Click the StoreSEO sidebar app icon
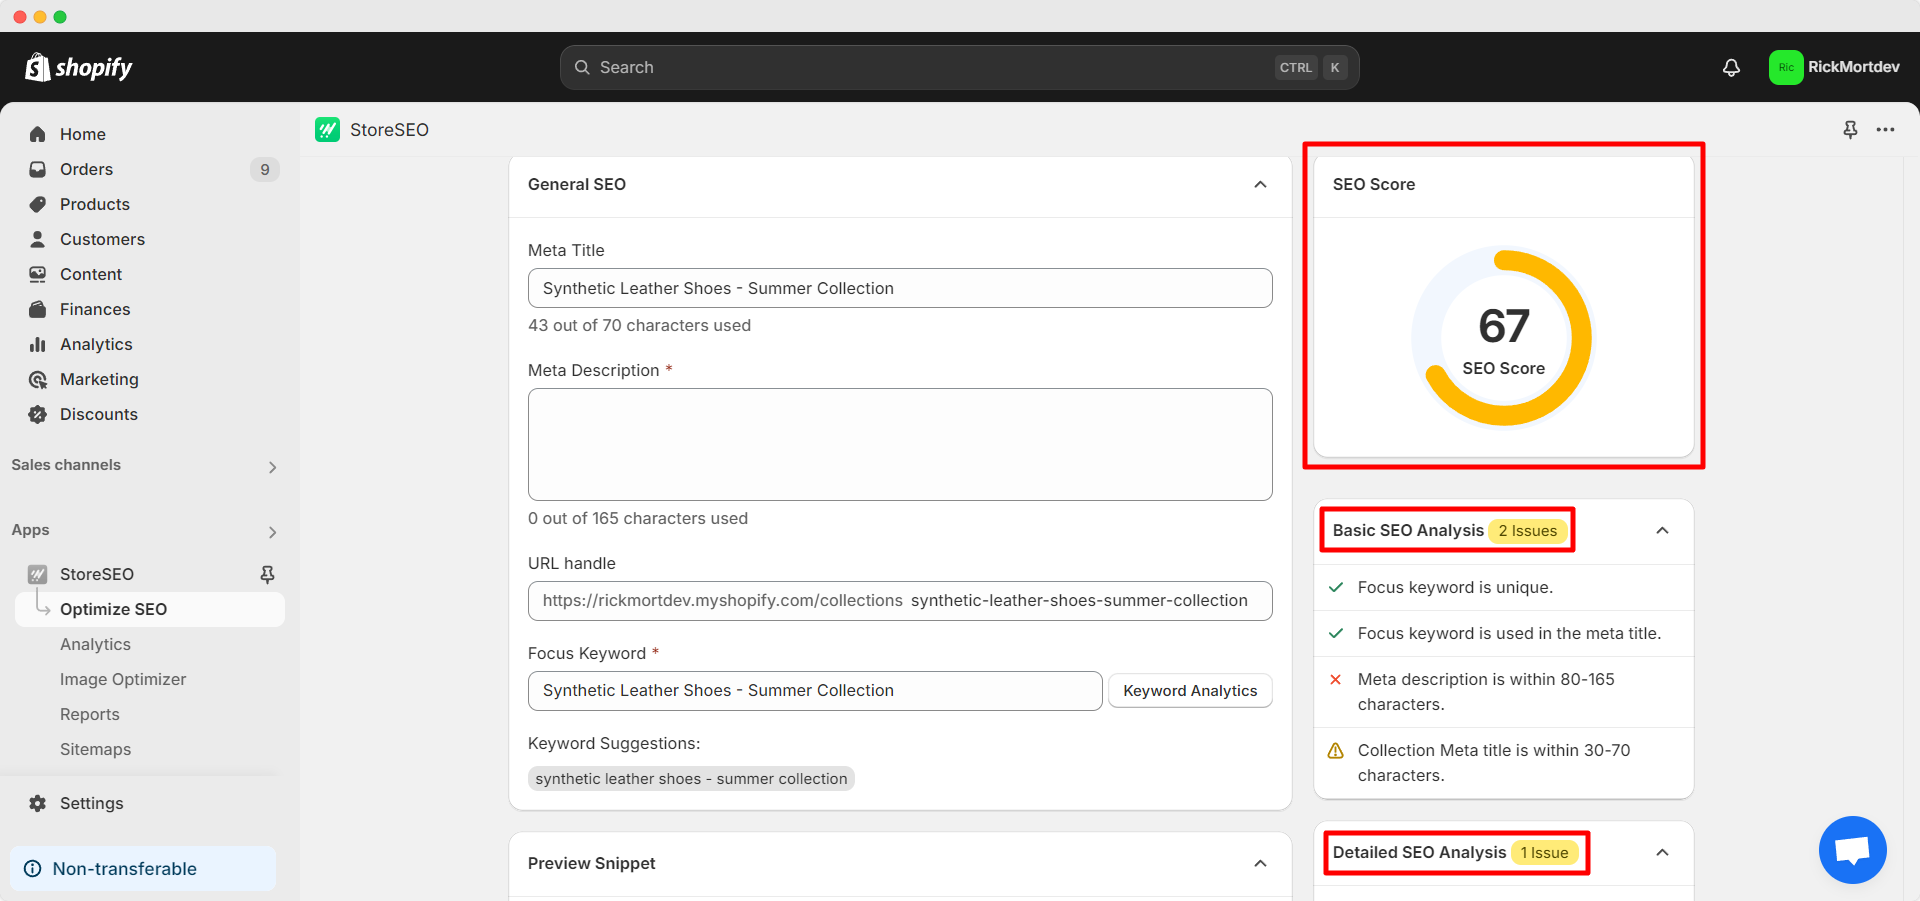This screenshot has width=1920, height=901. pos(38,574)
